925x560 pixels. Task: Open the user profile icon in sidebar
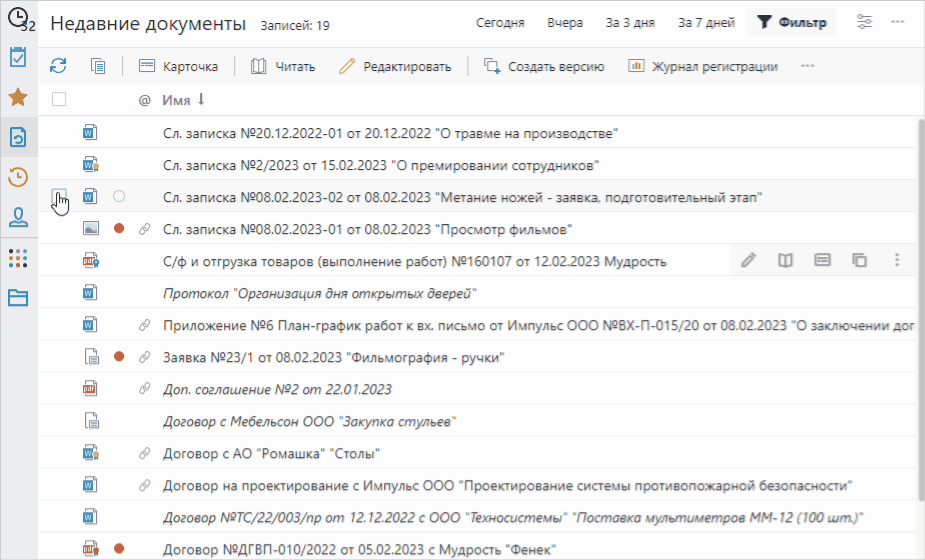tap(18, 217)
